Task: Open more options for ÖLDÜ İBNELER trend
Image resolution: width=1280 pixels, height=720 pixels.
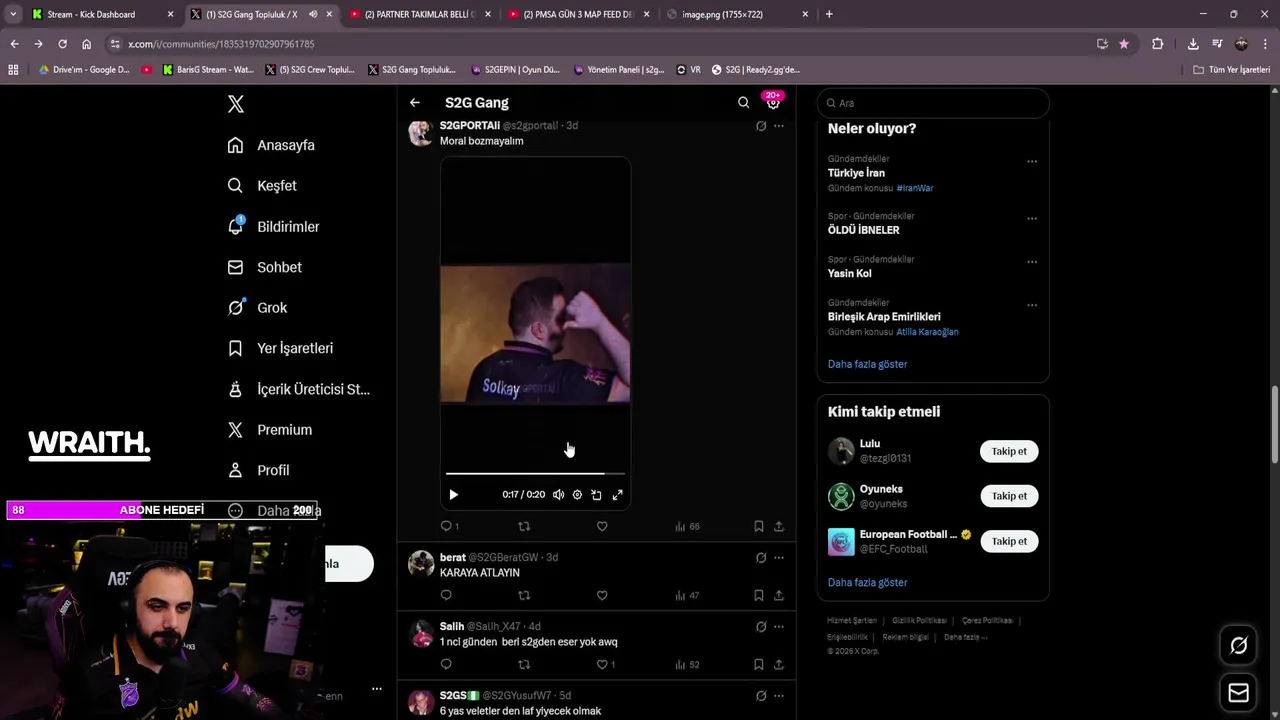Action: pos(1032,218)
